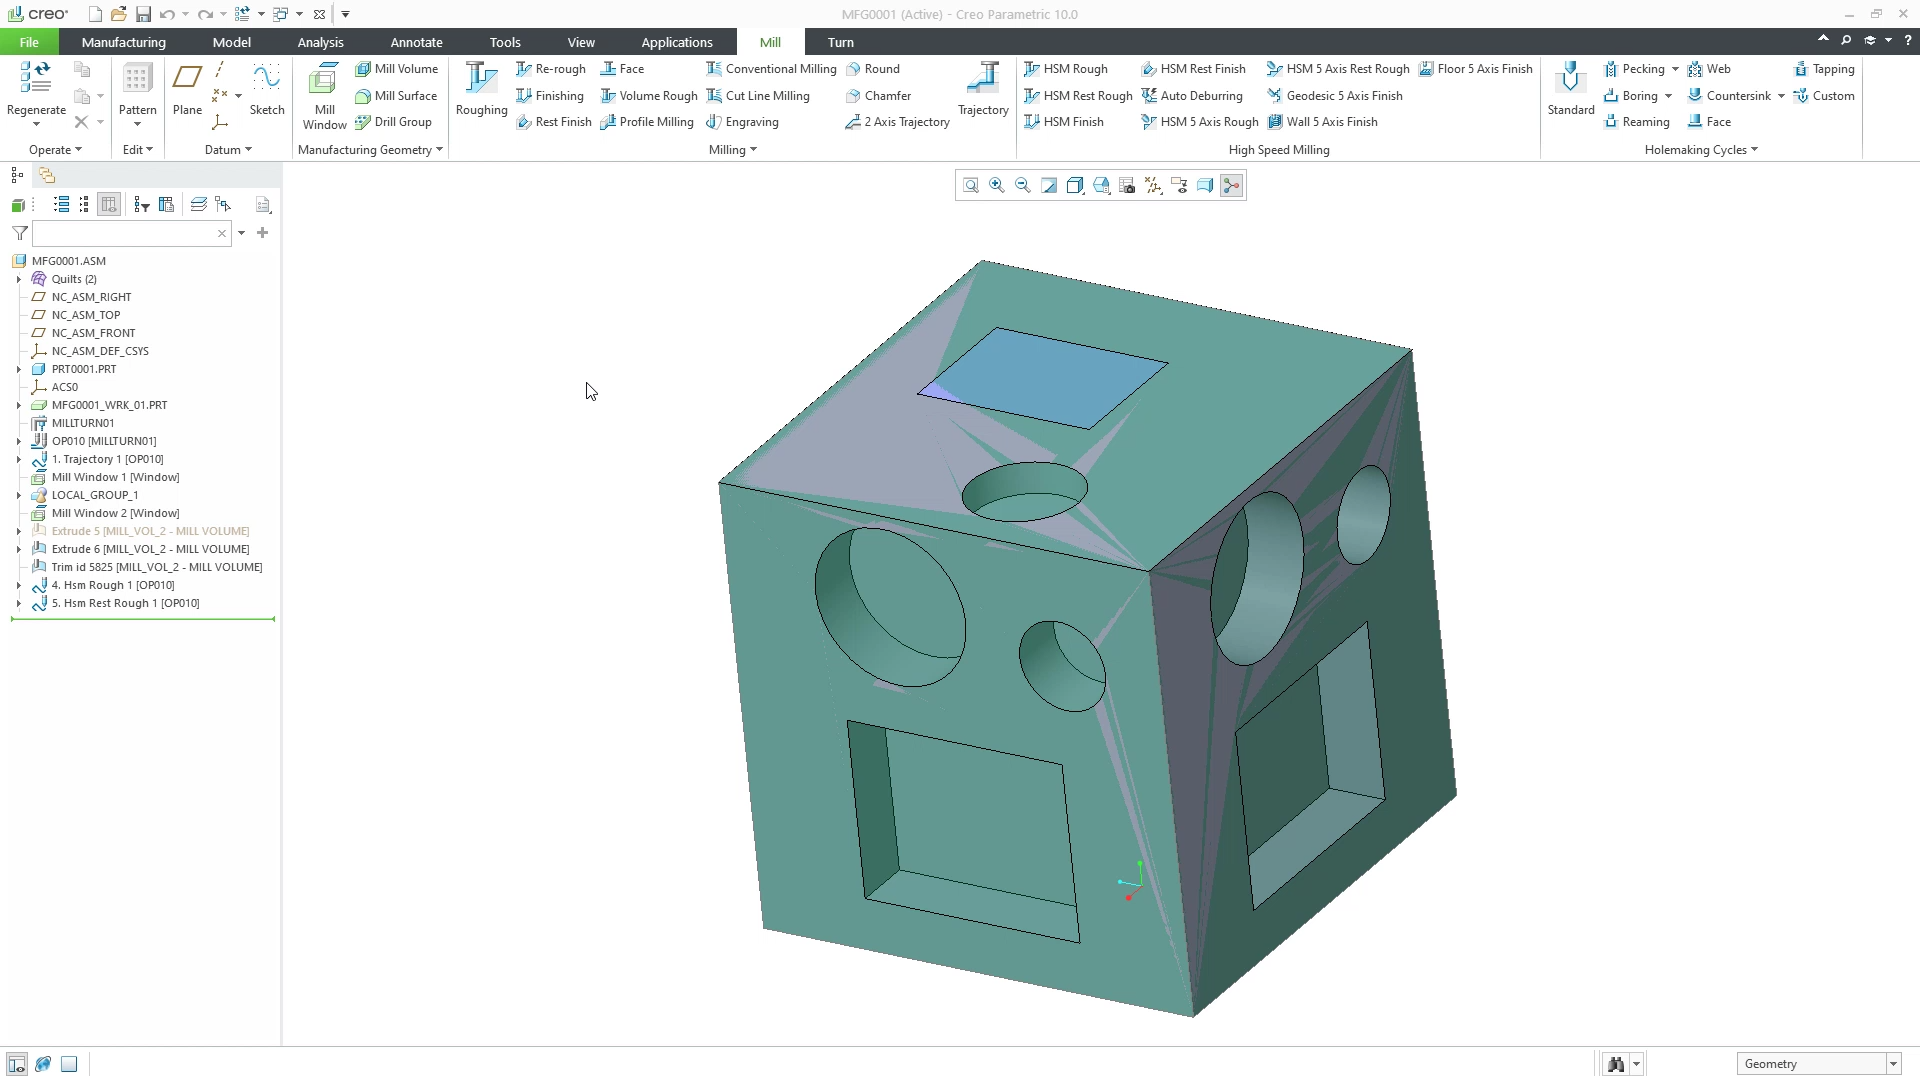Screen dimensions: 1920x1080
Task: Click inside the model tree search field
Action: click(130, 233)
